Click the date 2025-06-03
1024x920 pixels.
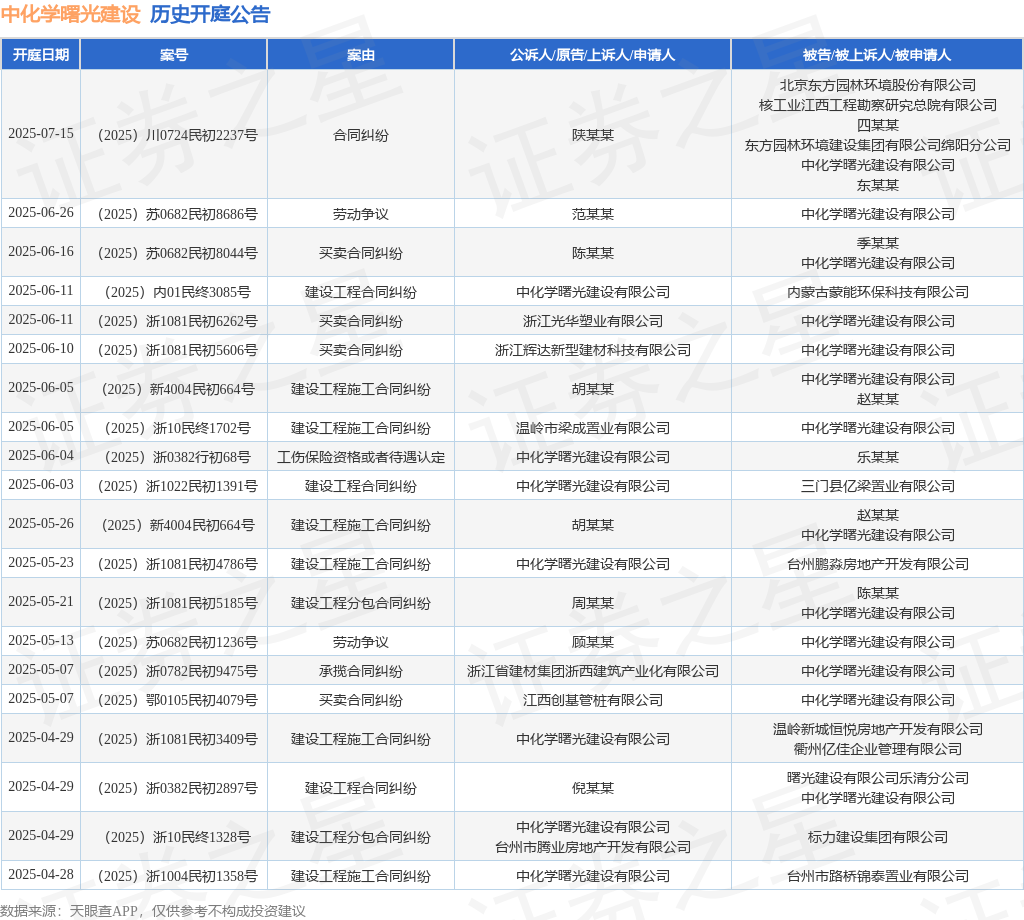(x=40, y=484)
